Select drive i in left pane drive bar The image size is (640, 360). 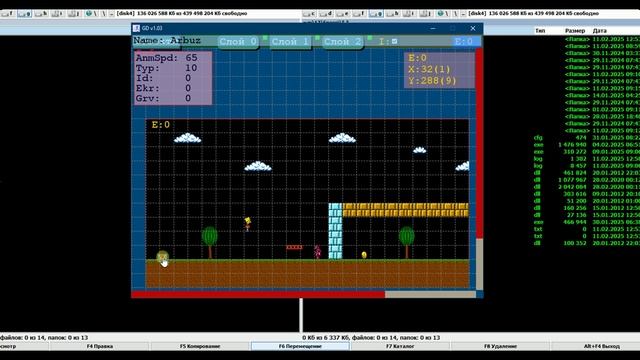point(58,13)
